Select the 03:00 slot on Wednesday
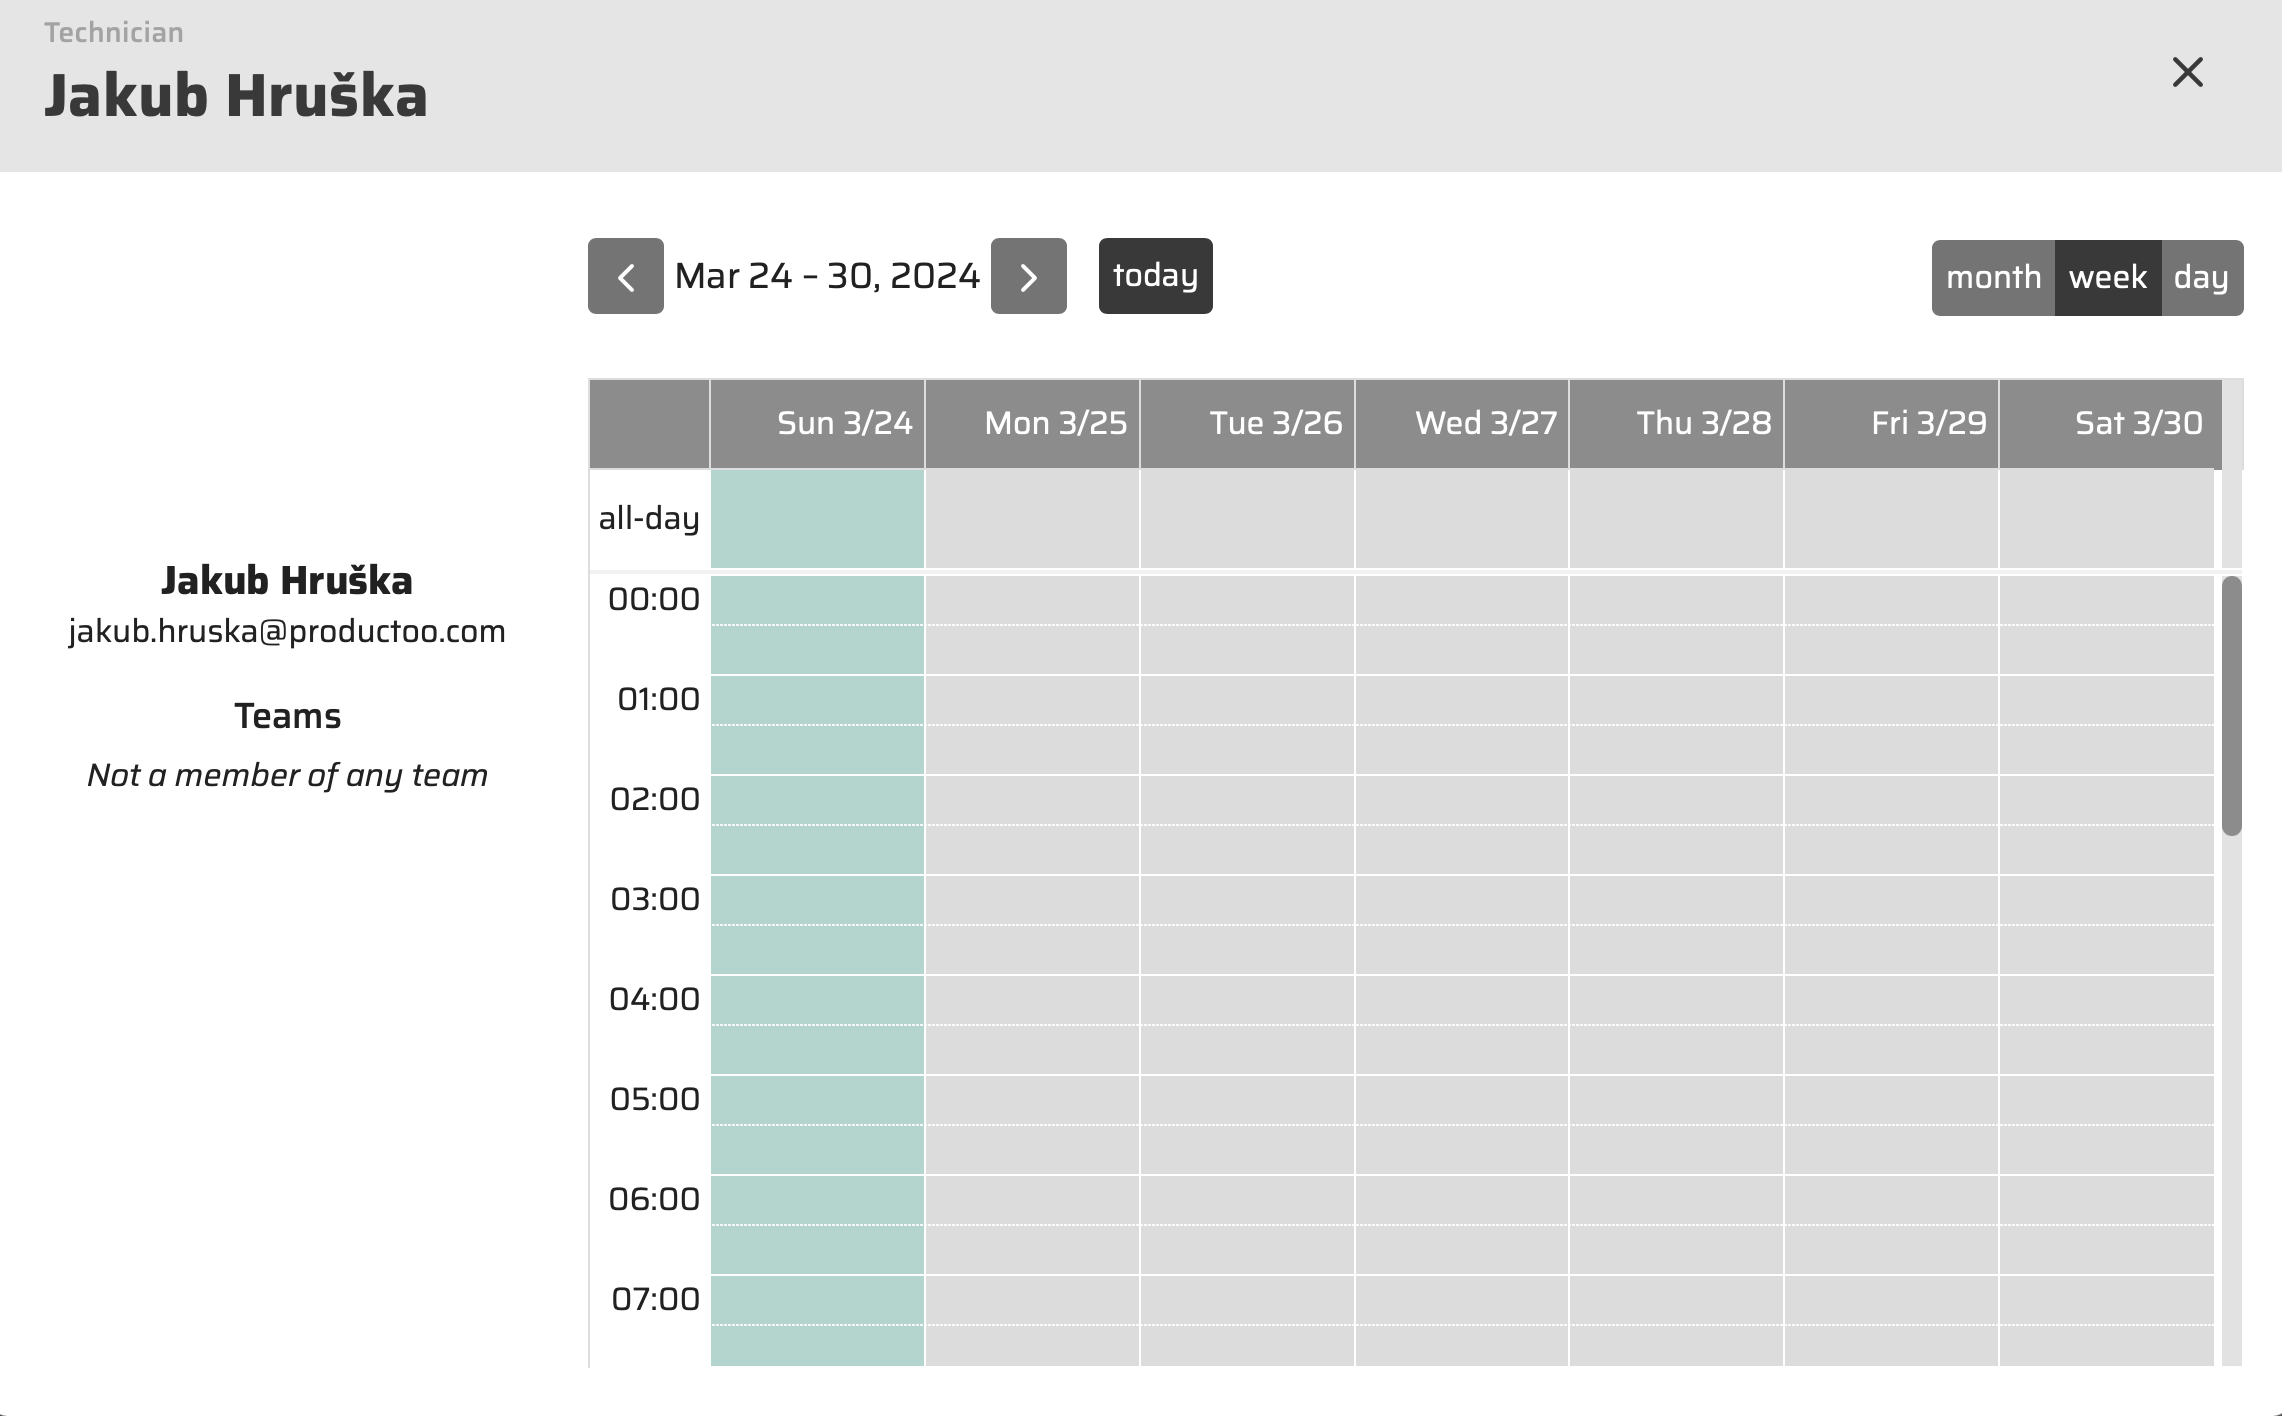Viewport: 2282px width, 1416px height. pos(1461,900)
